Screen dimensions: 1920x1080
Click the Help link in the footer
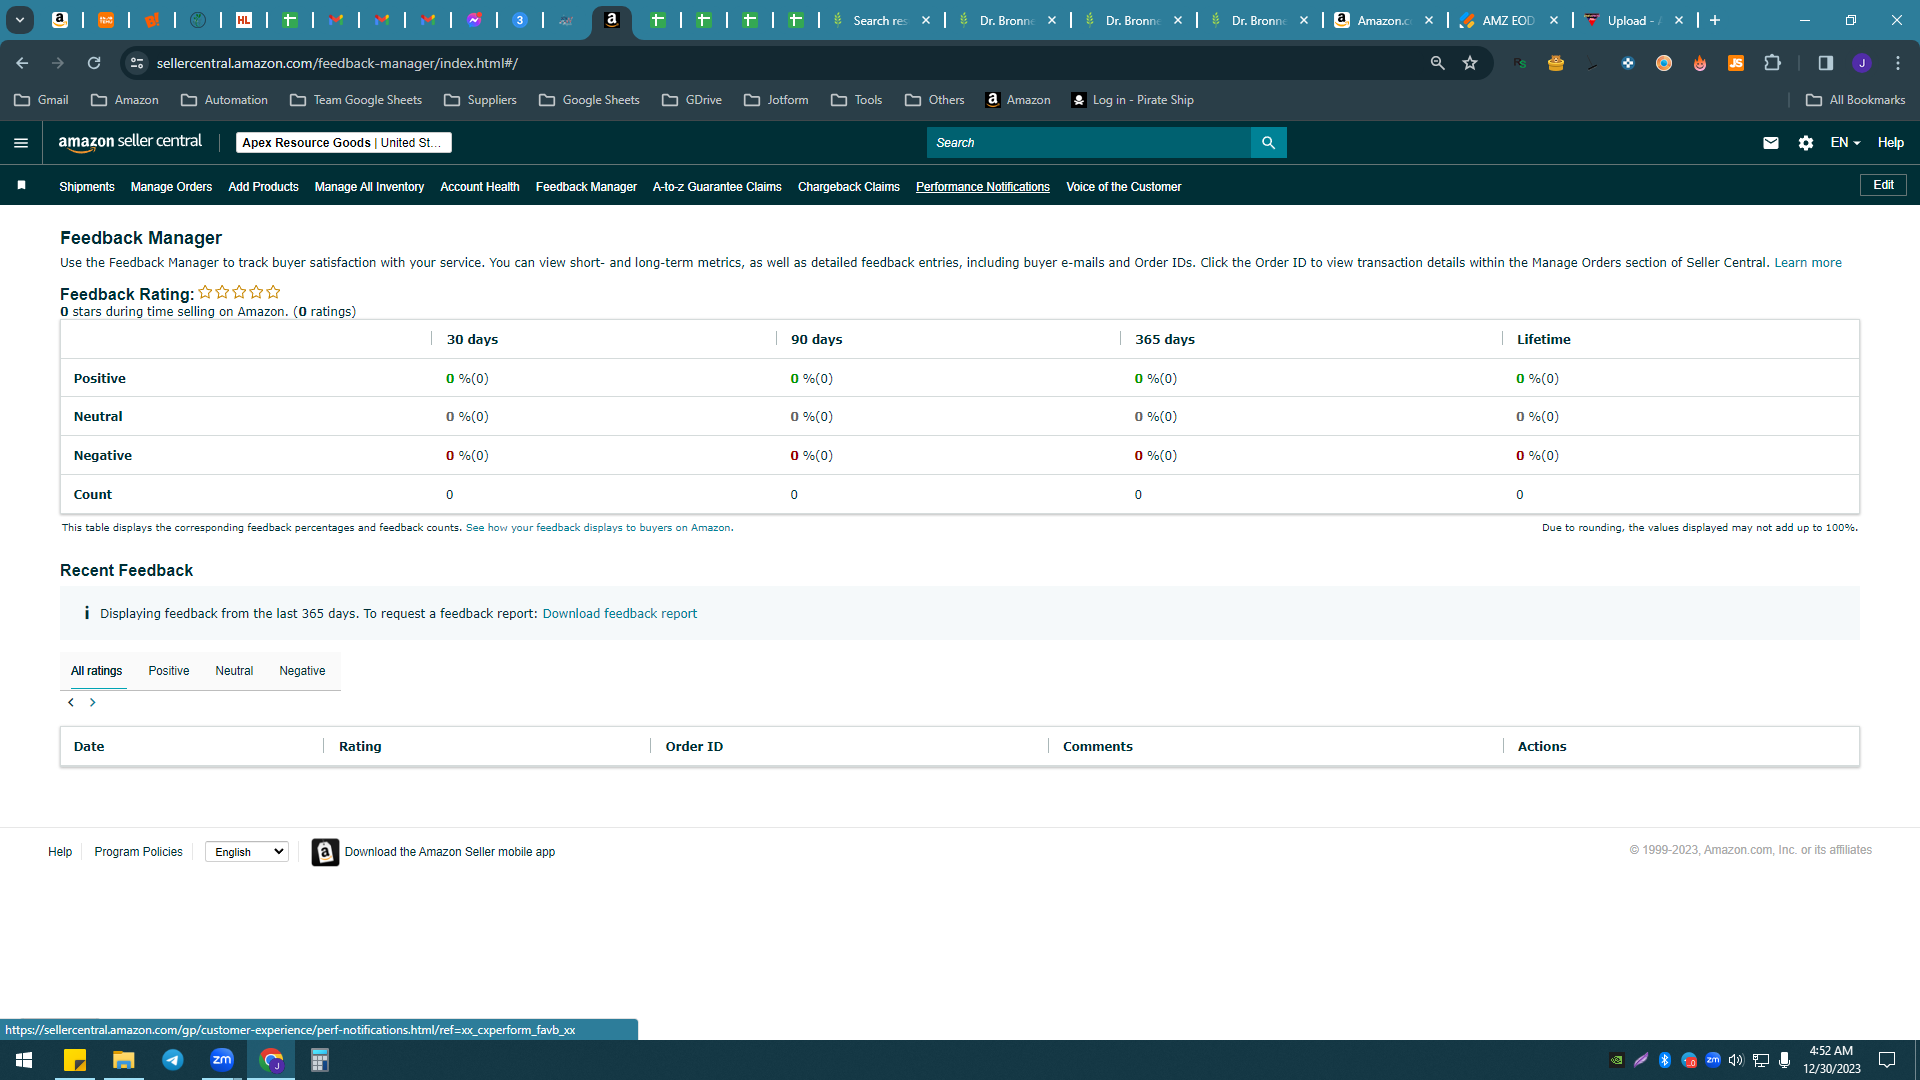[60, 852]
